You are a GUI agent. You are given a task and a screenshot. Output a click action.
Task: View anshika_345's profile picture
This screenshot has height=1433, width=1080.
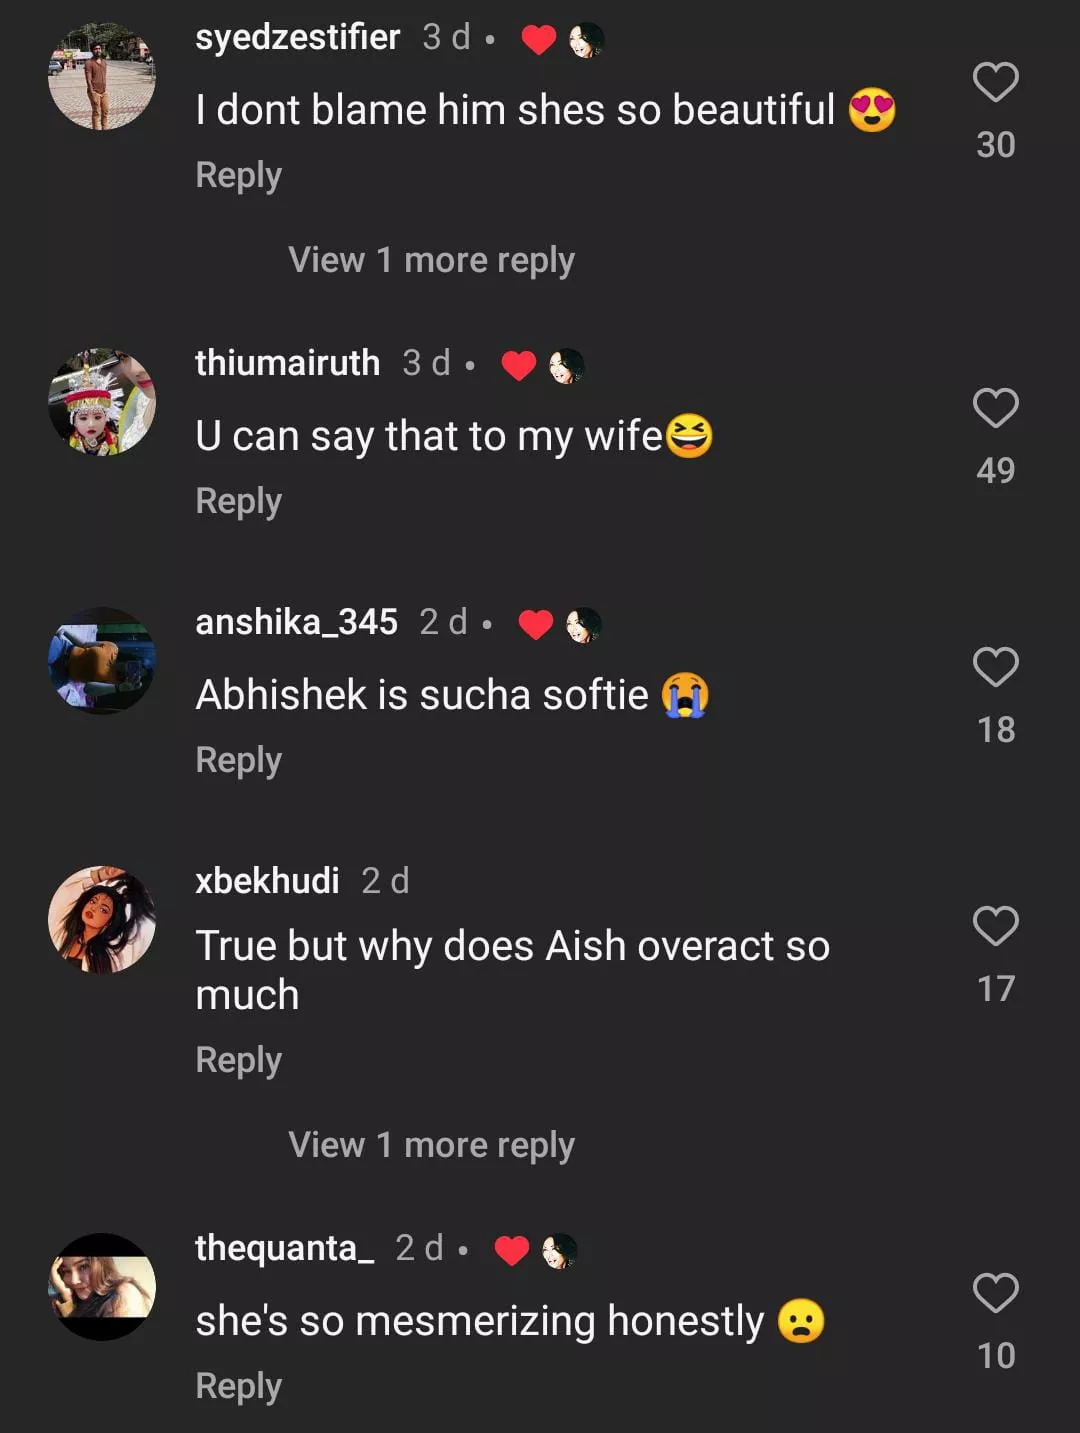(102, 661)
